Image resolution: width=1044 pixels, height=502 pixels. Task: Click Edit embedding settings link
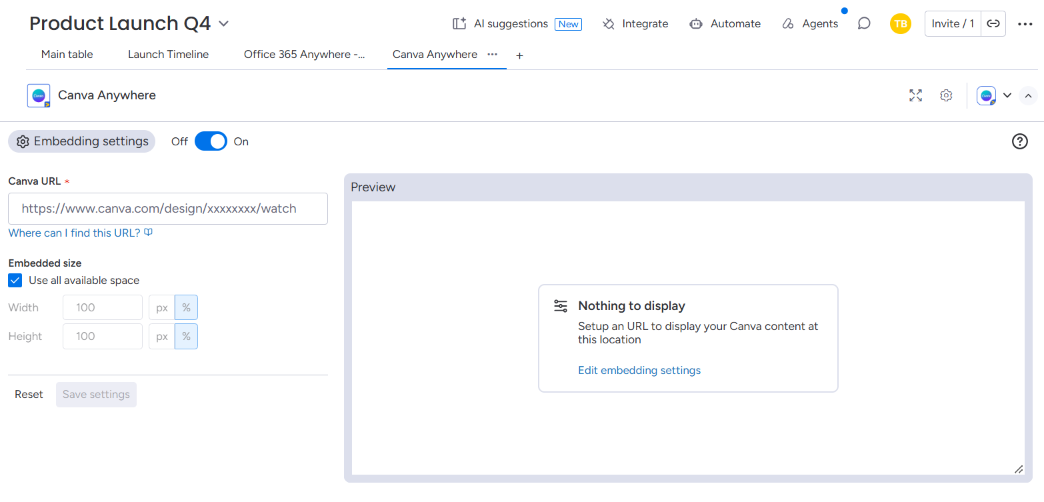click(639, 370)
